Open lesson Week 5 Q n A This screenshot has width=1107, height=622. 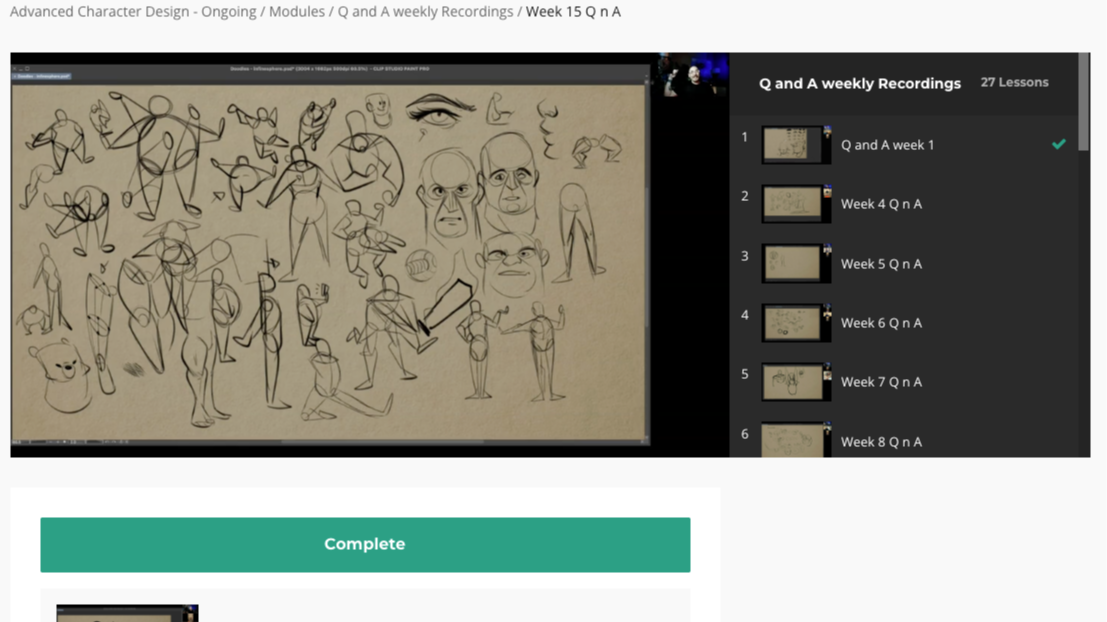881,264
